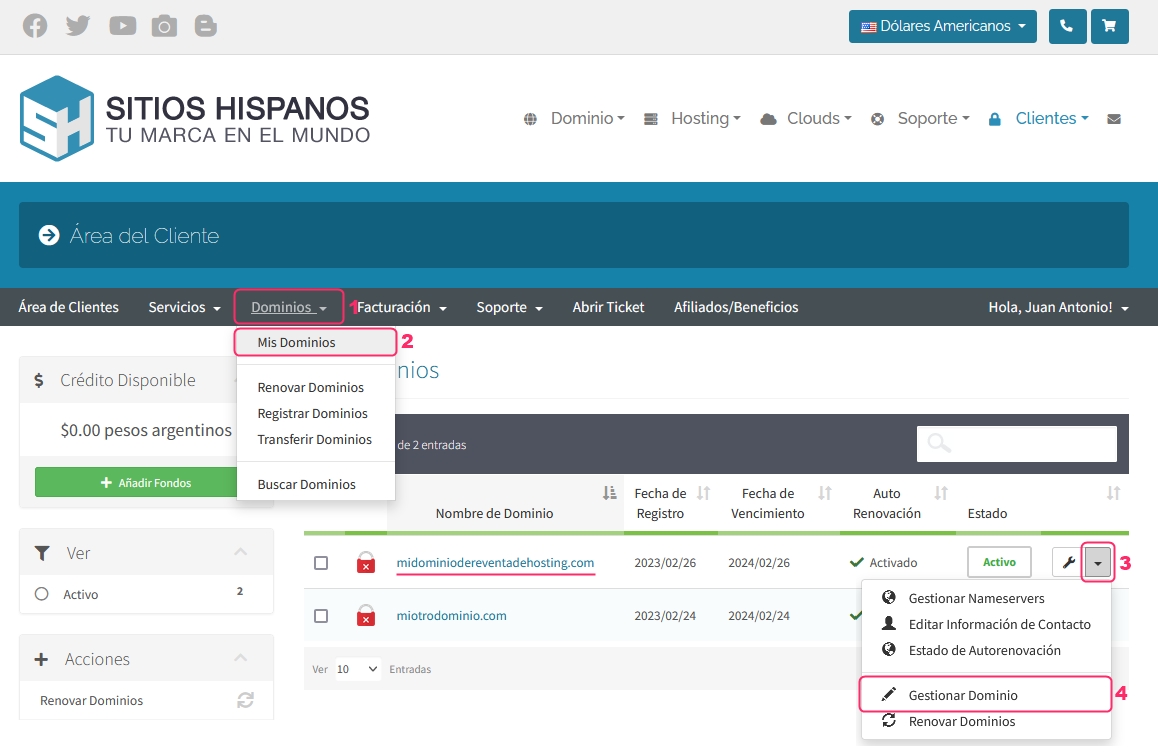This screenshot has height=756, width=1158.
Task: Open the Facebook social icon
Action: pos(35,26)
